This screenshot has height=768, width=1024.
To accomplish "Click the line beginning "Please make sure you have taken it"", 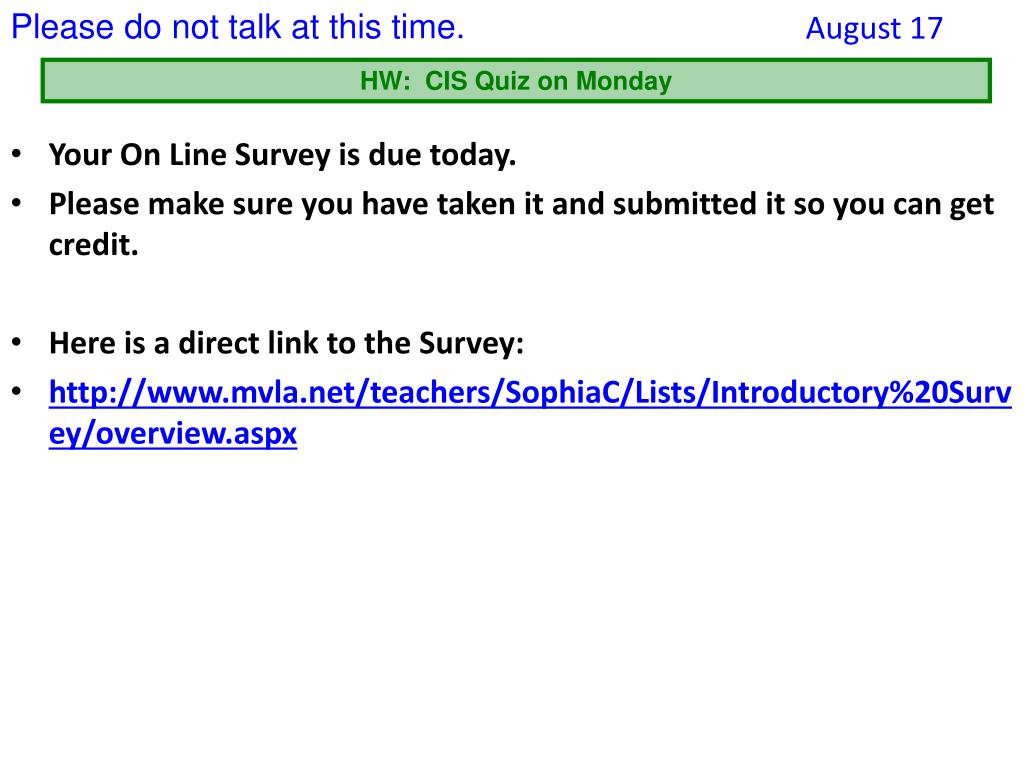I will 521,204.
